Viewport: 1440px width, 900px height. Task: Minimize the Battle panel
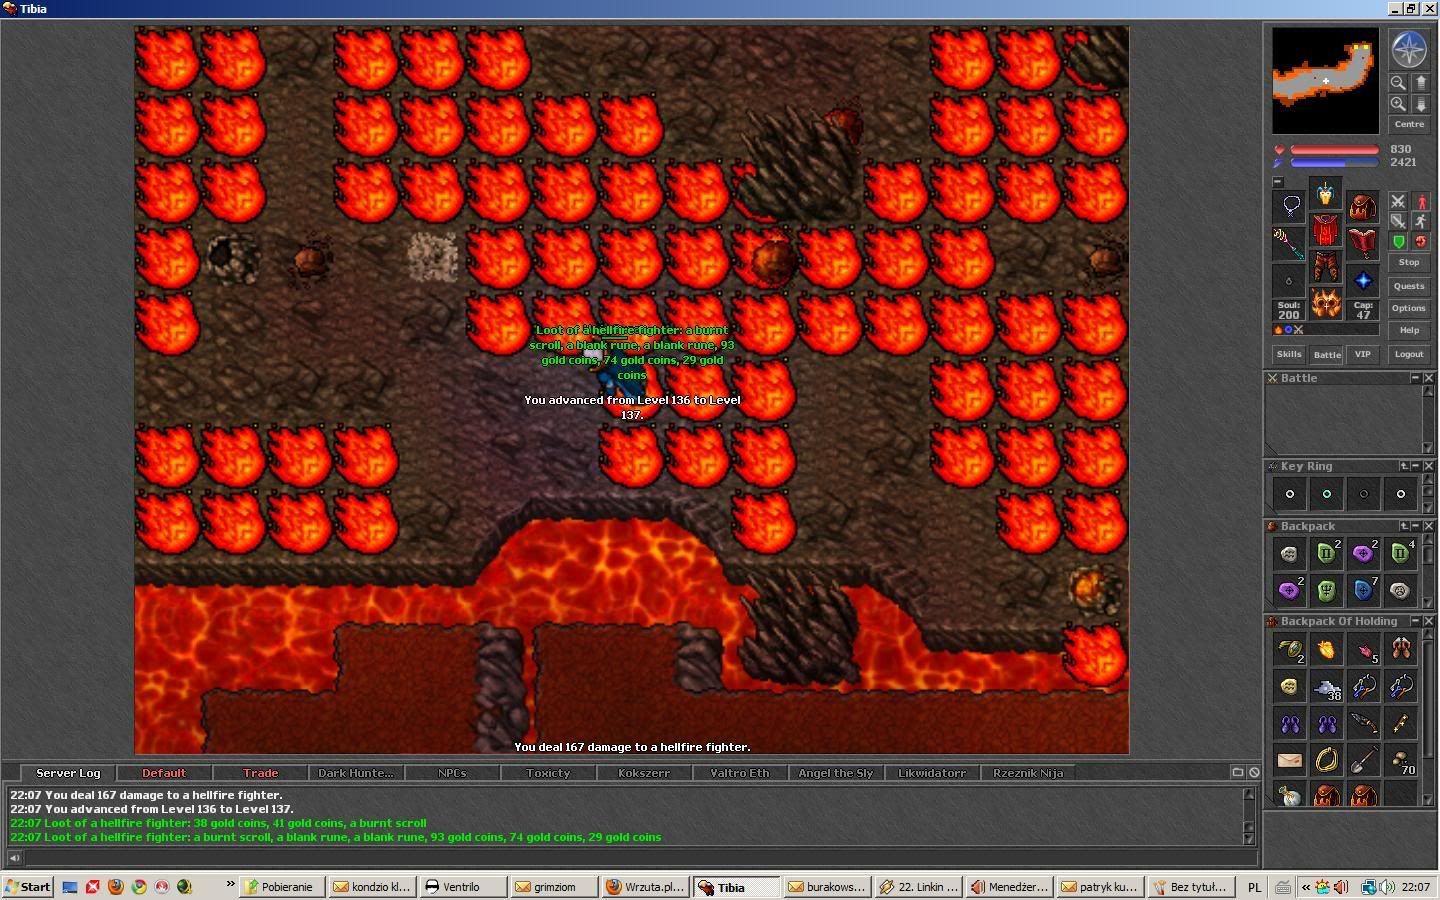pyautogui.click(x=1415, y=378)
